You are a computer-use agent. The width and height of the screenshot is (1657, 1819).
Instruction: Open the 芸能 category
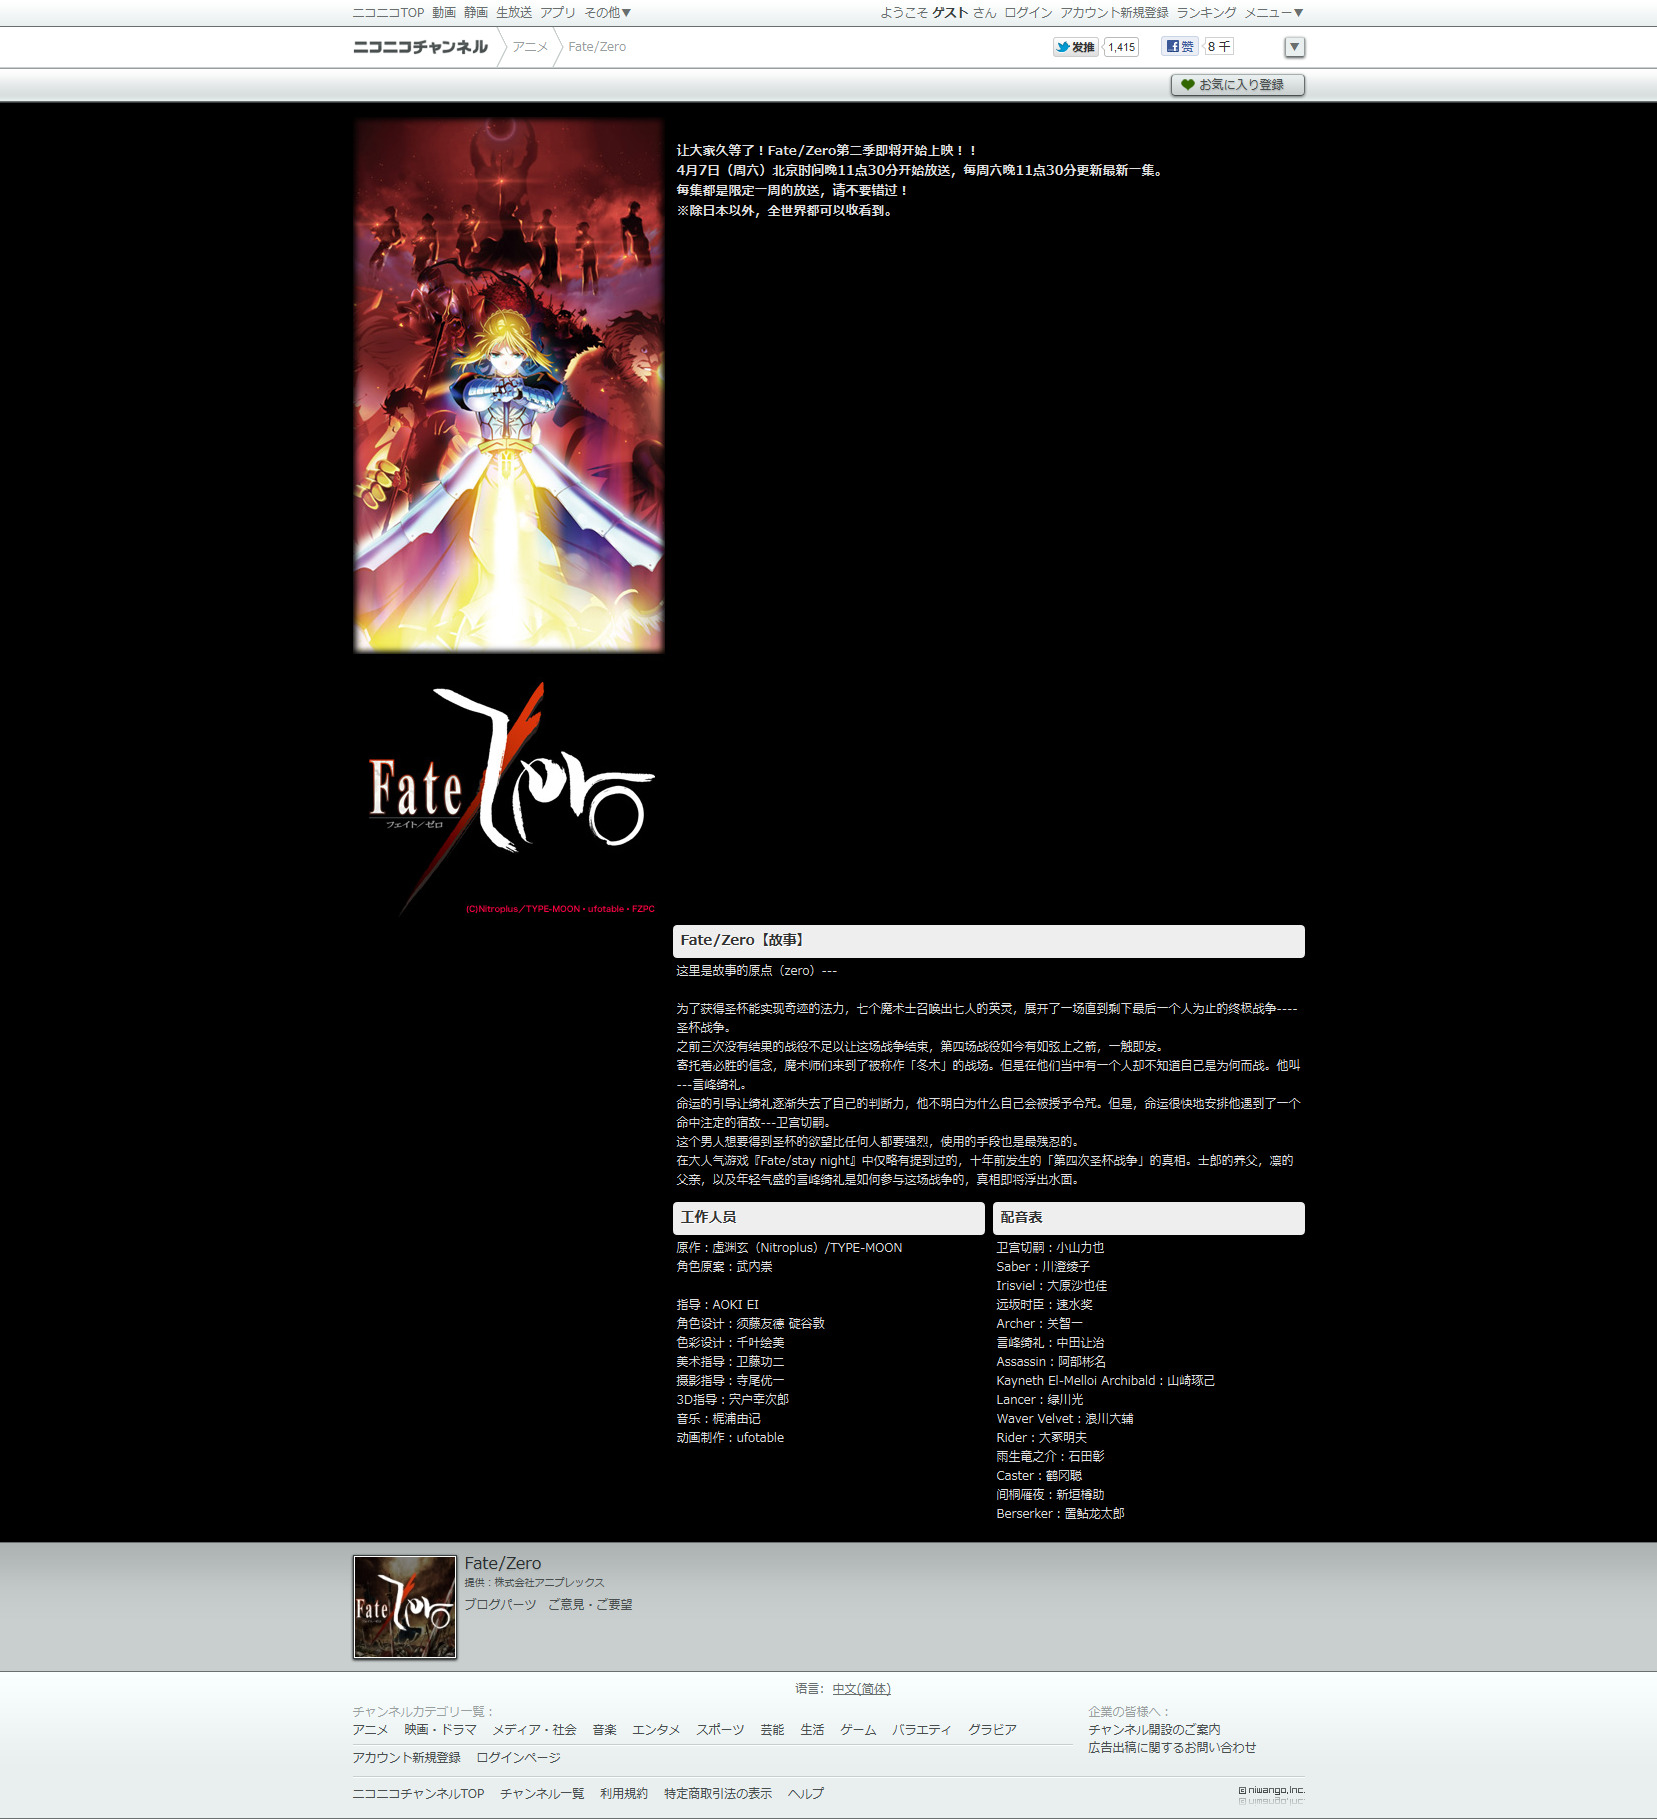(772, 1730)
